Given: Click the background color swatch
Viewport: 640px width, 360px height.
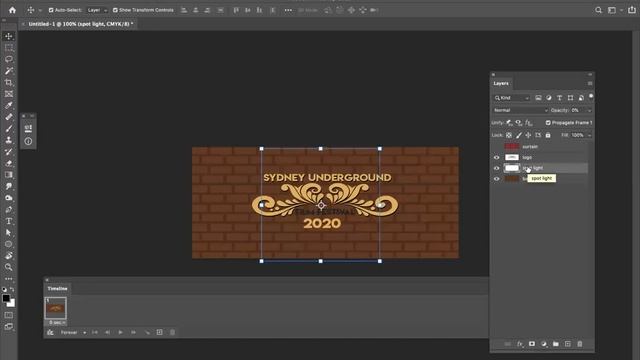Looking at the screenshot, I should (12, 304).
